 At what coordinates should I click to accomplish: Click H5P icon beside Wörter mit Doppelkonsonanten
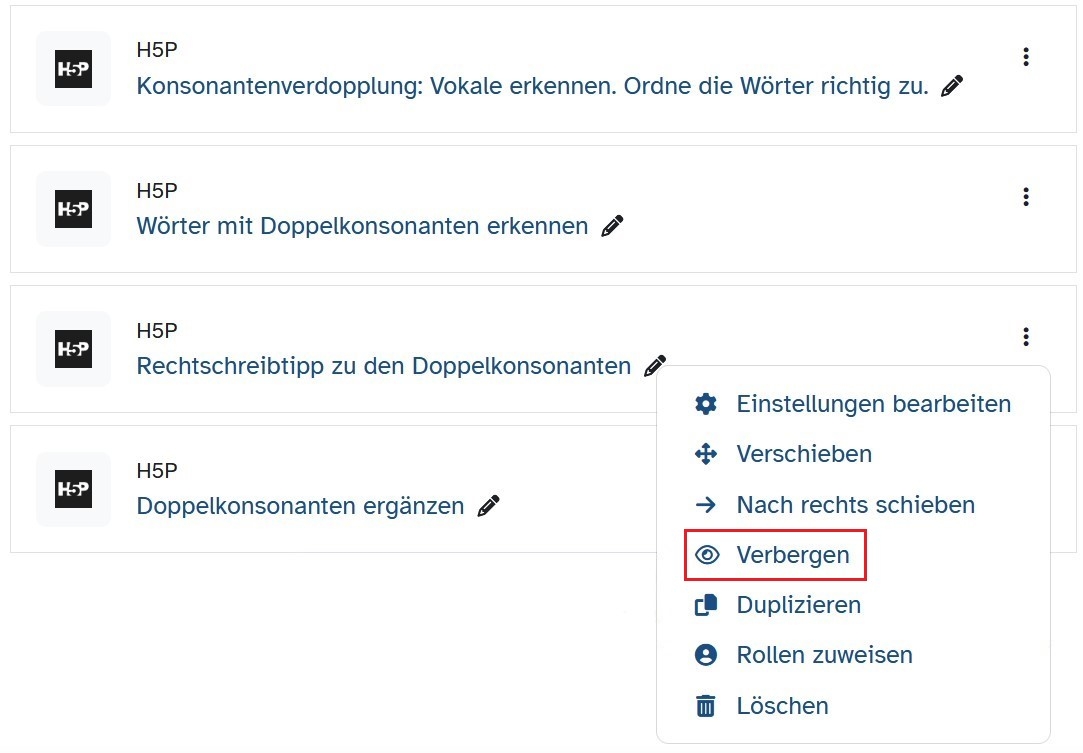[73, 209]
